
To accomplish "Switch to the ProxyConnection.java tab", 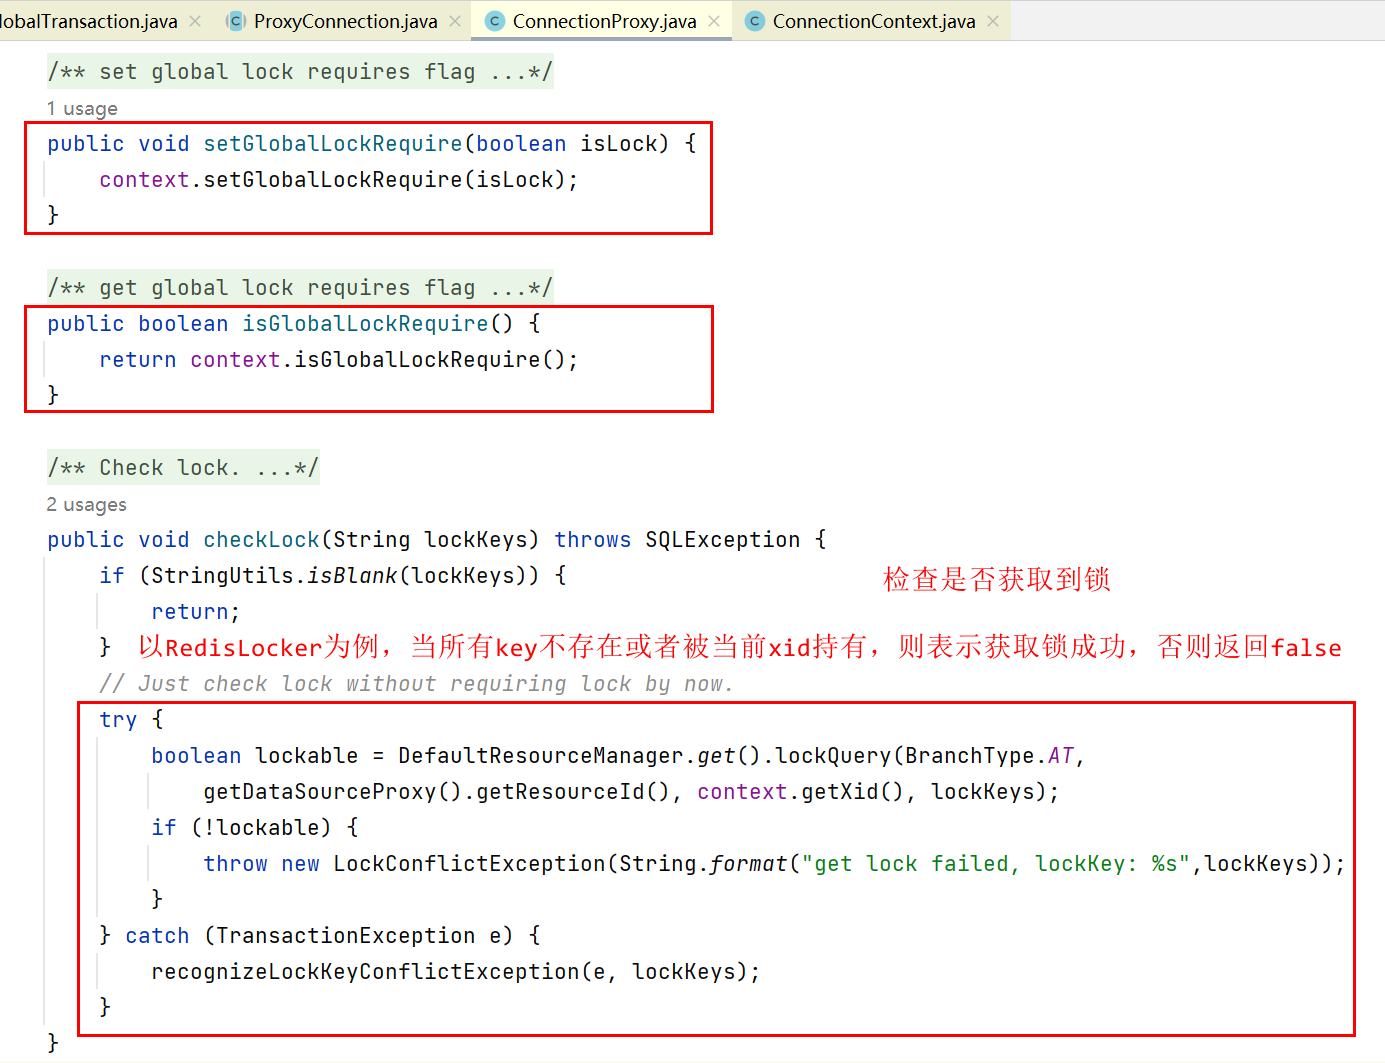I will click(345, 21).
